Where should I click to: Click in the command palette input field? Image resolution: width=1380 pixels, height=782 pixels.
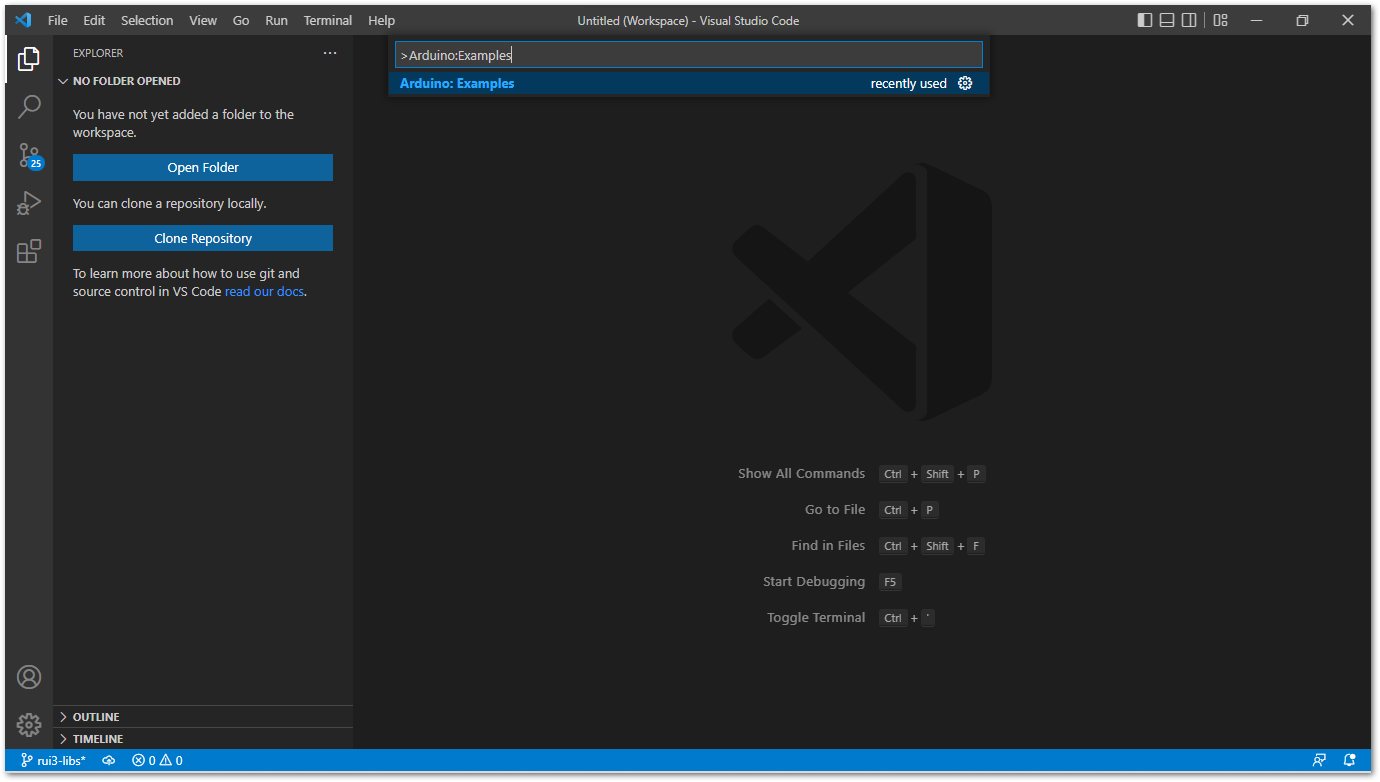(689, 55)
